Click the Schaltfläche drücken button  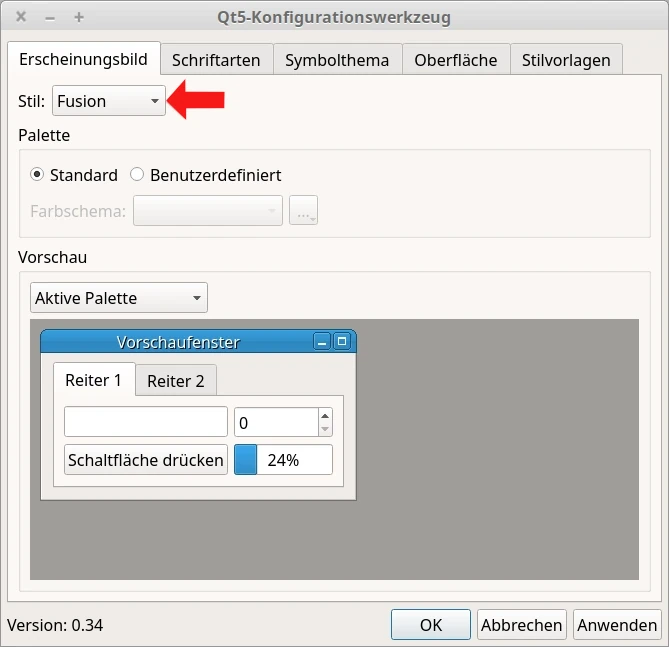coord(146,460)
